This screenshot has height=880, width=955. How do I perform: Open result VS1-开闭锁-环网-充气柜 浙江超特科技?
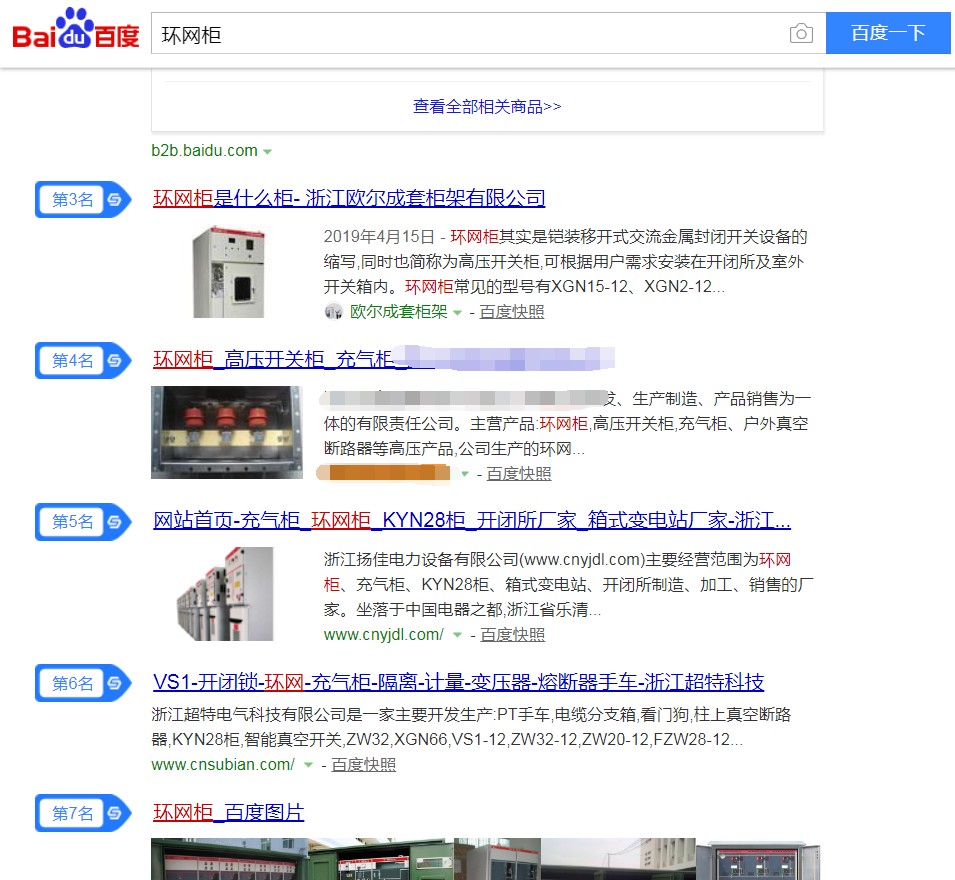459,681
